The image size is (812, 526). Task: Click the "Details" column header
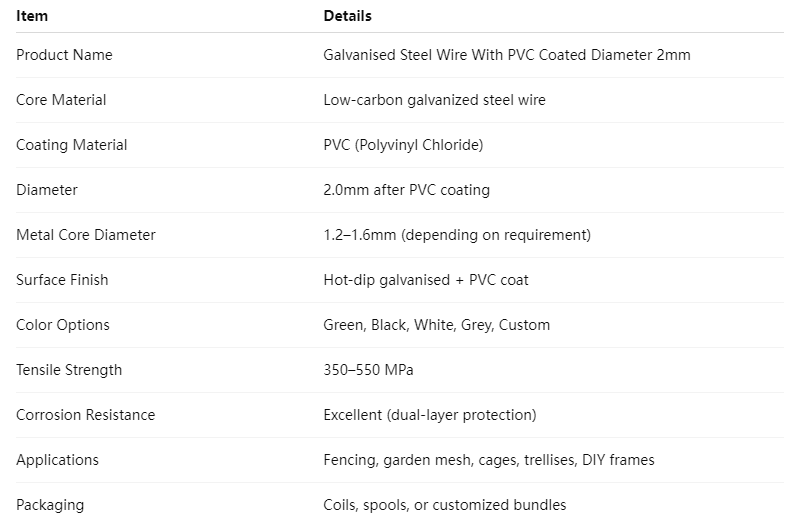coord(347,16)
